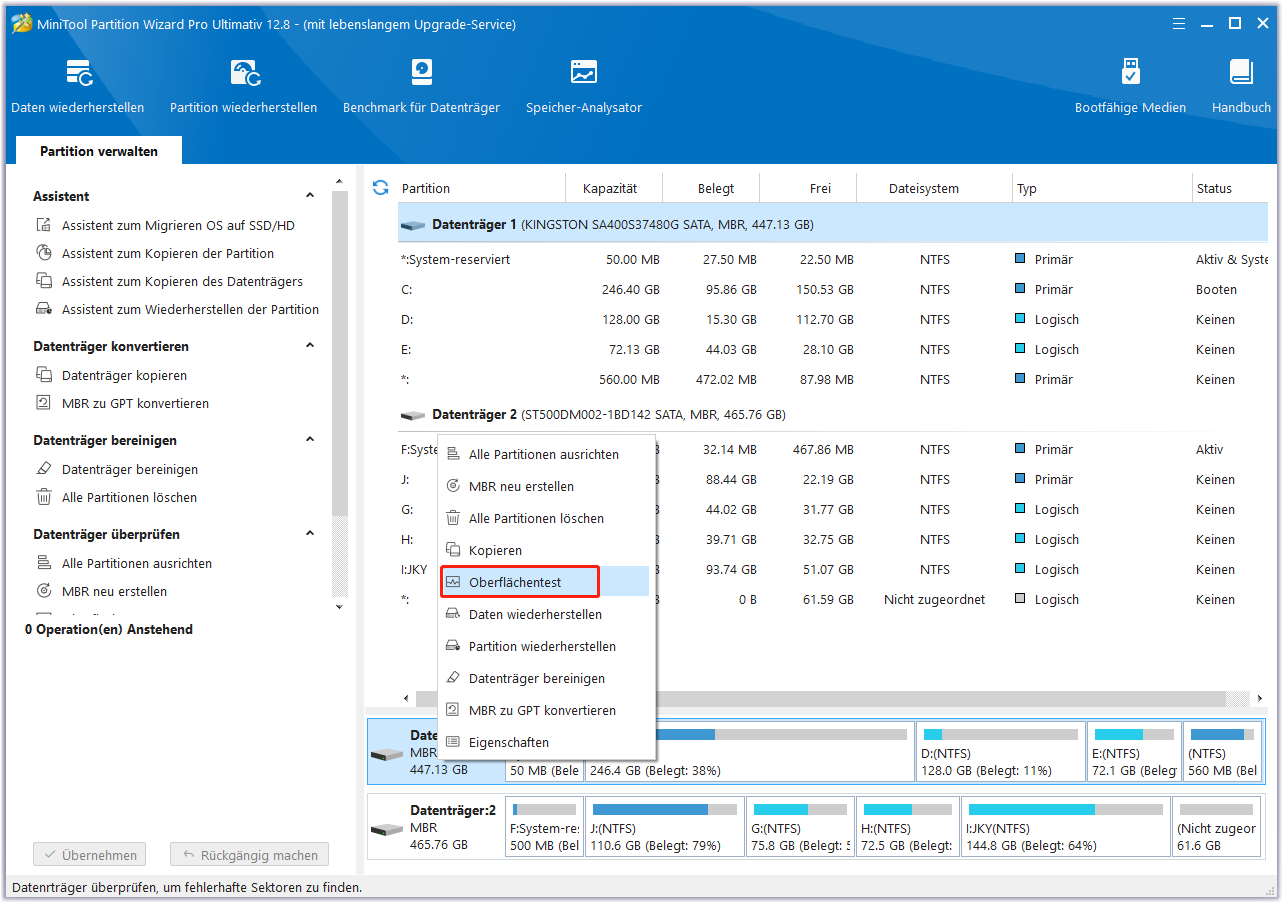
Task: Refresh the partition list
Action: [x=380, y=188]
